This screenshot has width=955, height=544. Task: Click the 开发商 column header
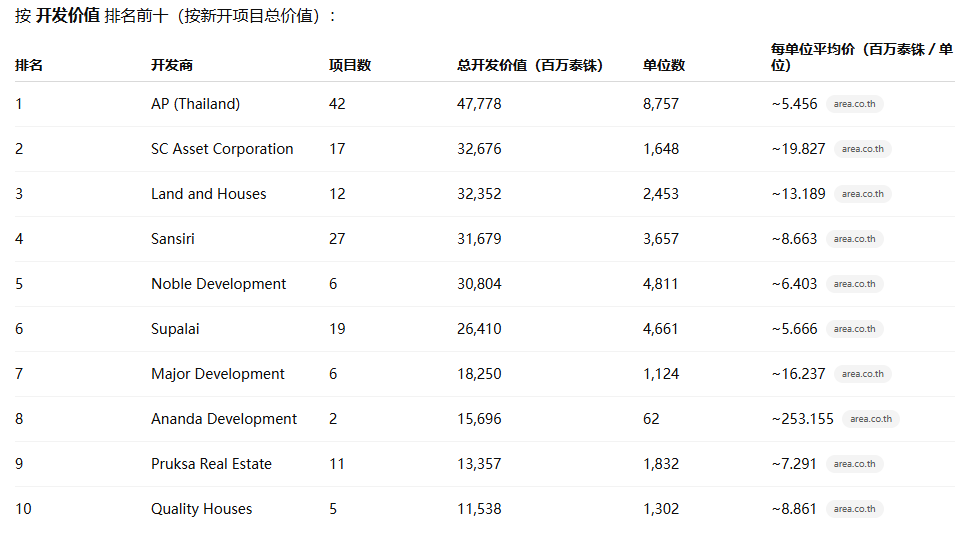(x=171, y=65)
